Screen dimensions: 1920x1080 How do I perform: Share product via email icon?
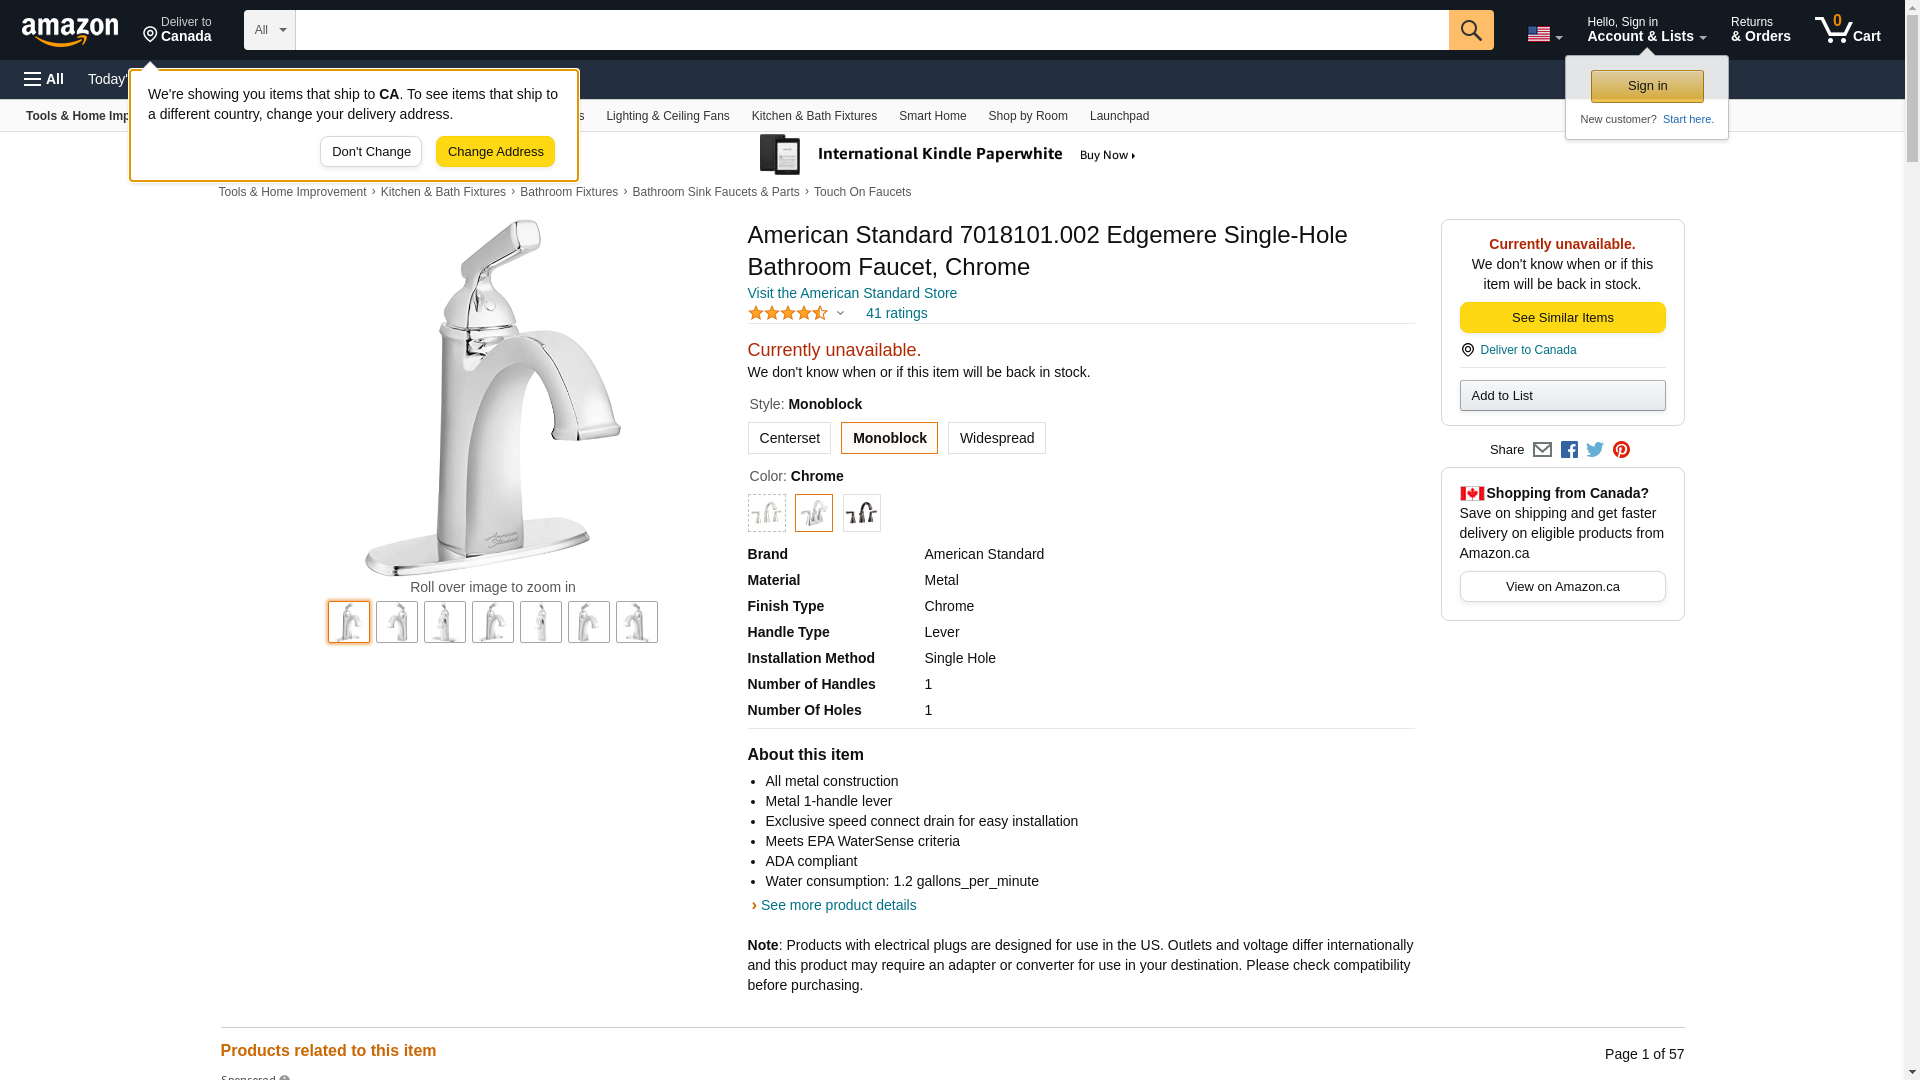point(1542,450)
